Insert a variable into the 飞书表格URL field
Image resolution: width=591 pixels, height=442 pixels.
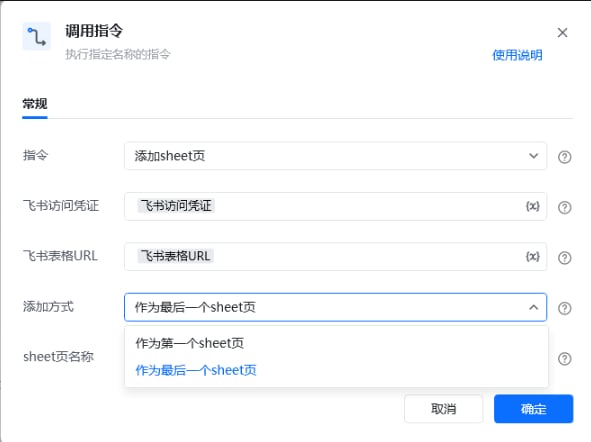[x=533, y=257]
